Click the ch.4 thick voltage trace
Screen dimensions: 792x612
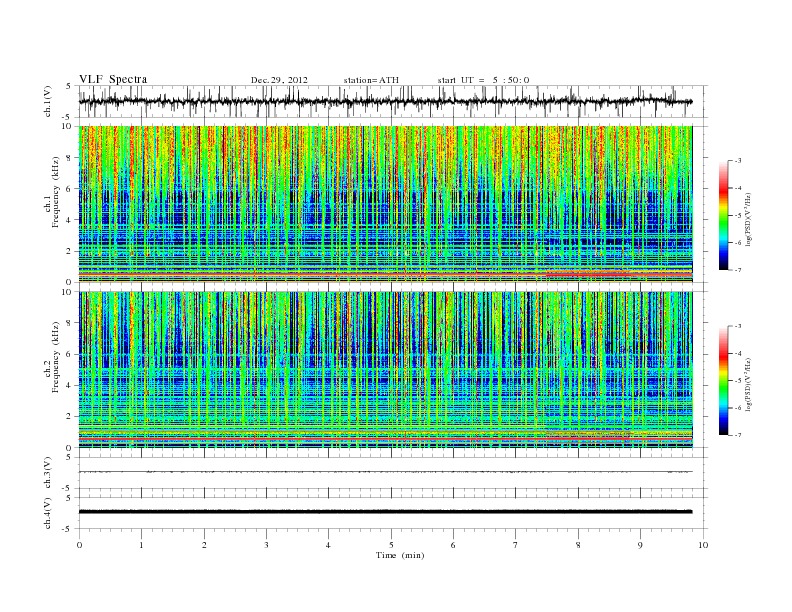pos(385,512)
